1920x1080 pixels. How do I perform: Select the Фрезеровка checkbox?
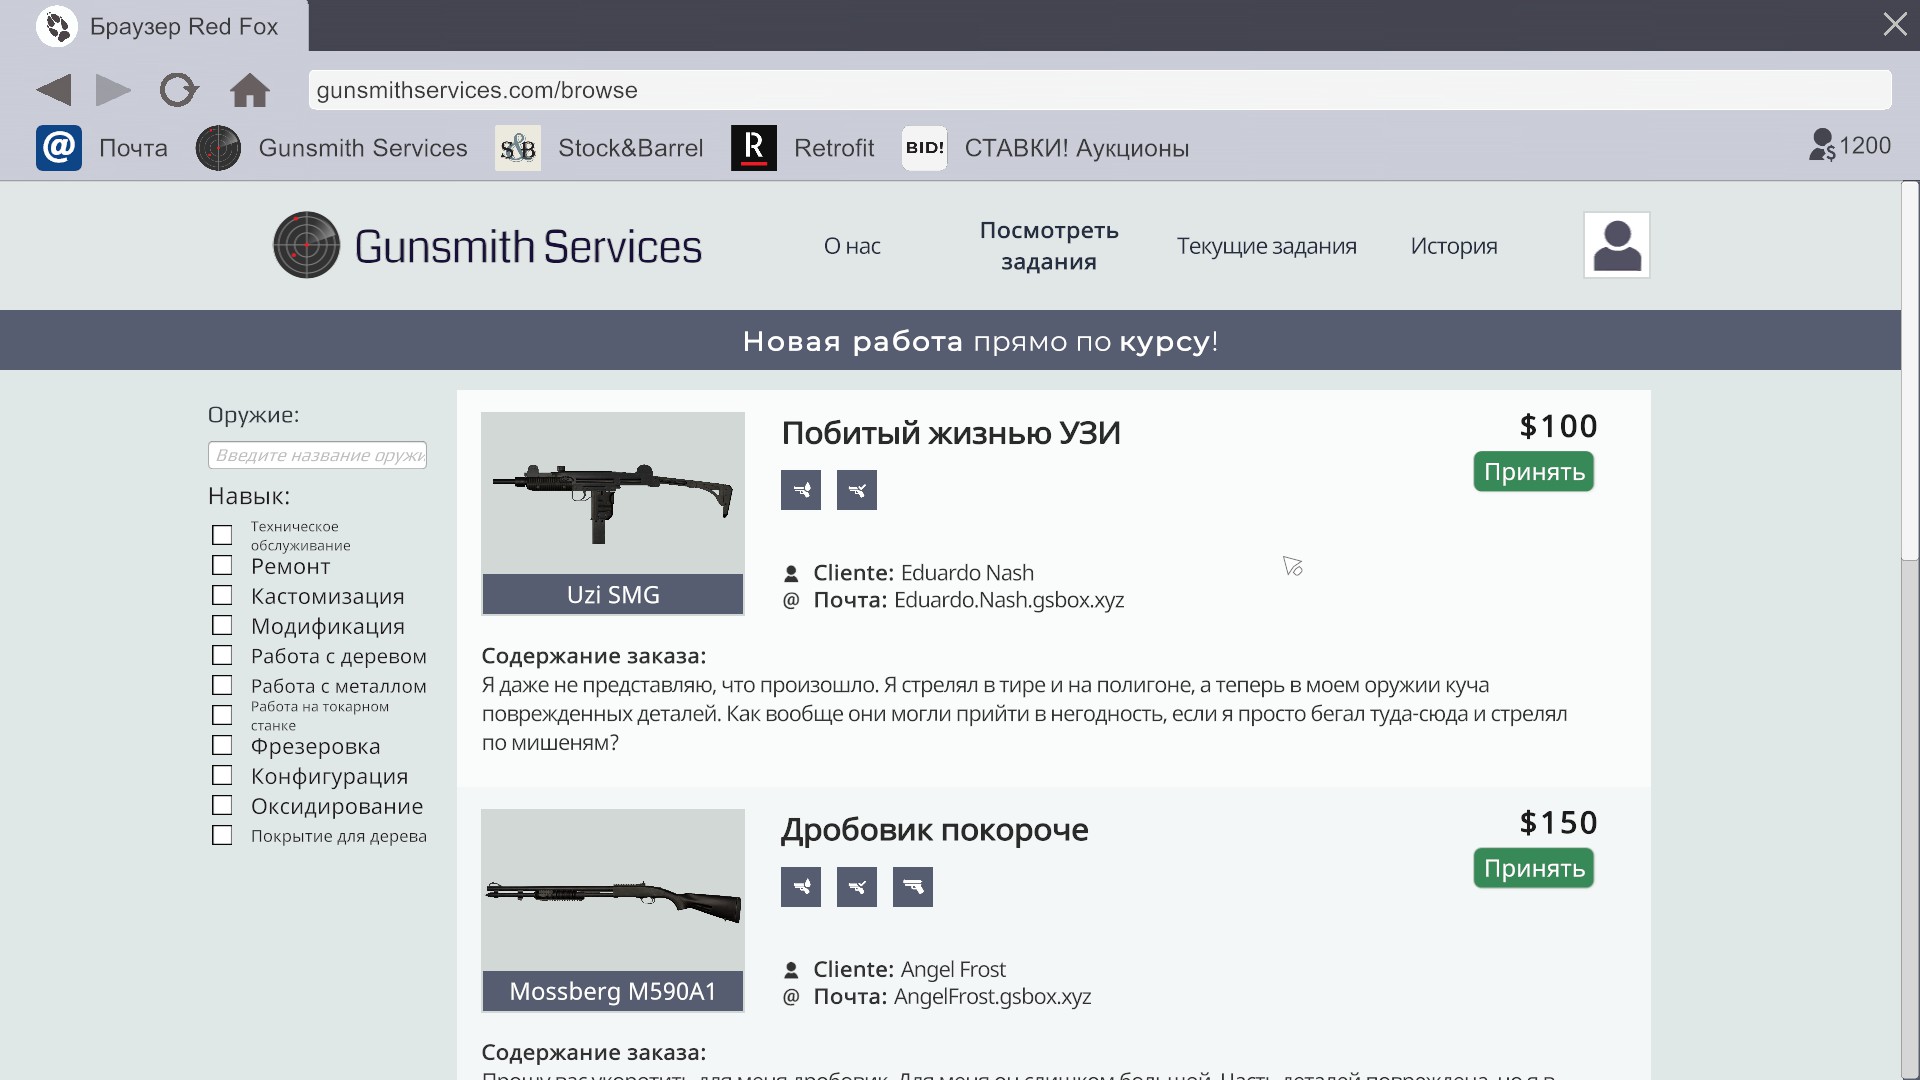[x=222, y=745]
